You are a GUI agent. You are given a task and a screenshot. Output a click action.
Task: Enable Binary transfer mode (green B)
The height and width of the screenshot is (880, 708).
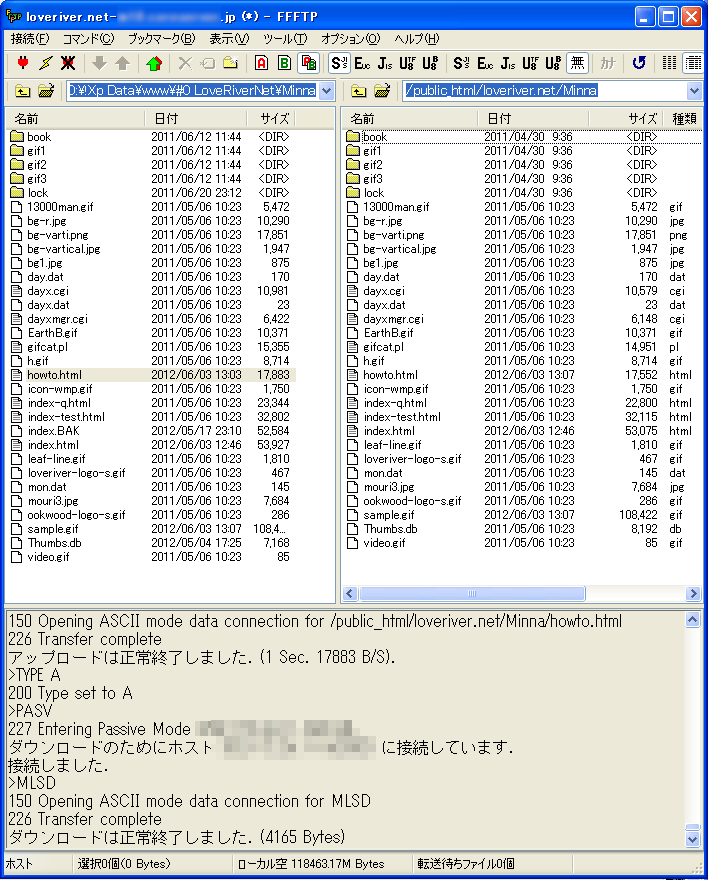click(284, 63)
